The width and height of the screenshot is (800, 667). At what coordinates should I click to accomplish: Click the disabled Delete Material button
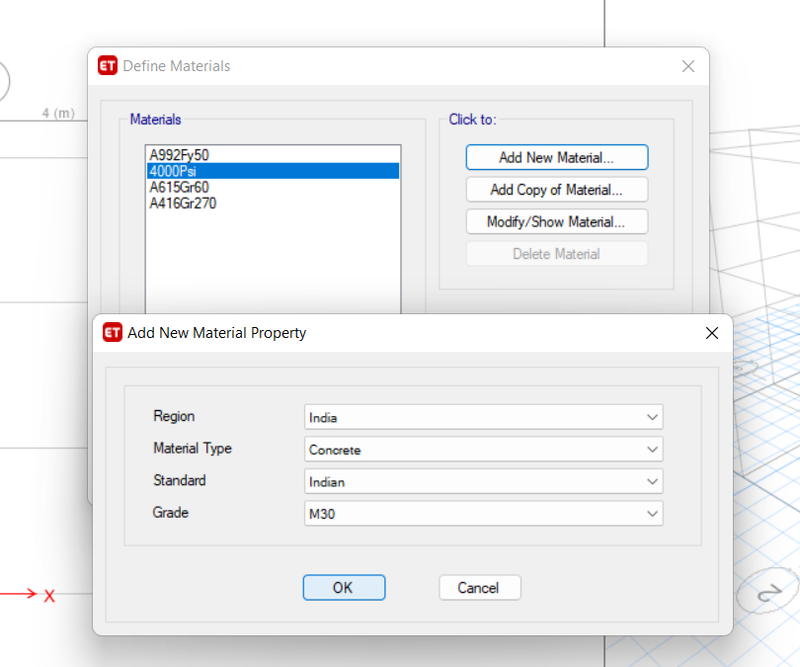[557, 254]
